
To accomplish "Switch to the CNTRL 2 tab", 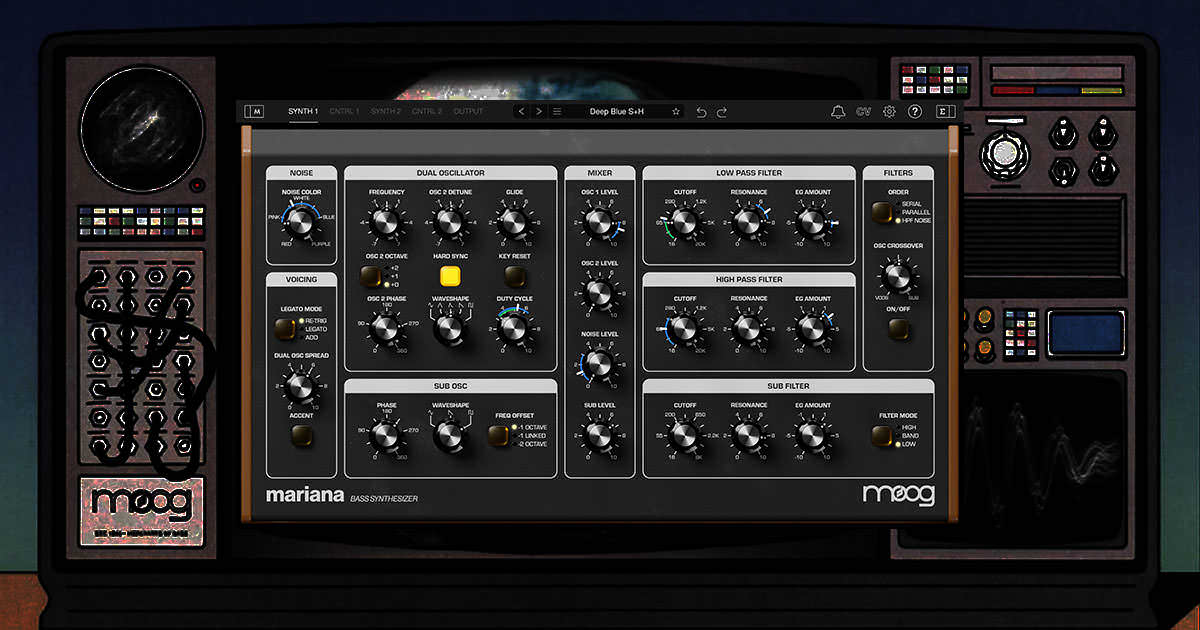I will tap(427, 112).
